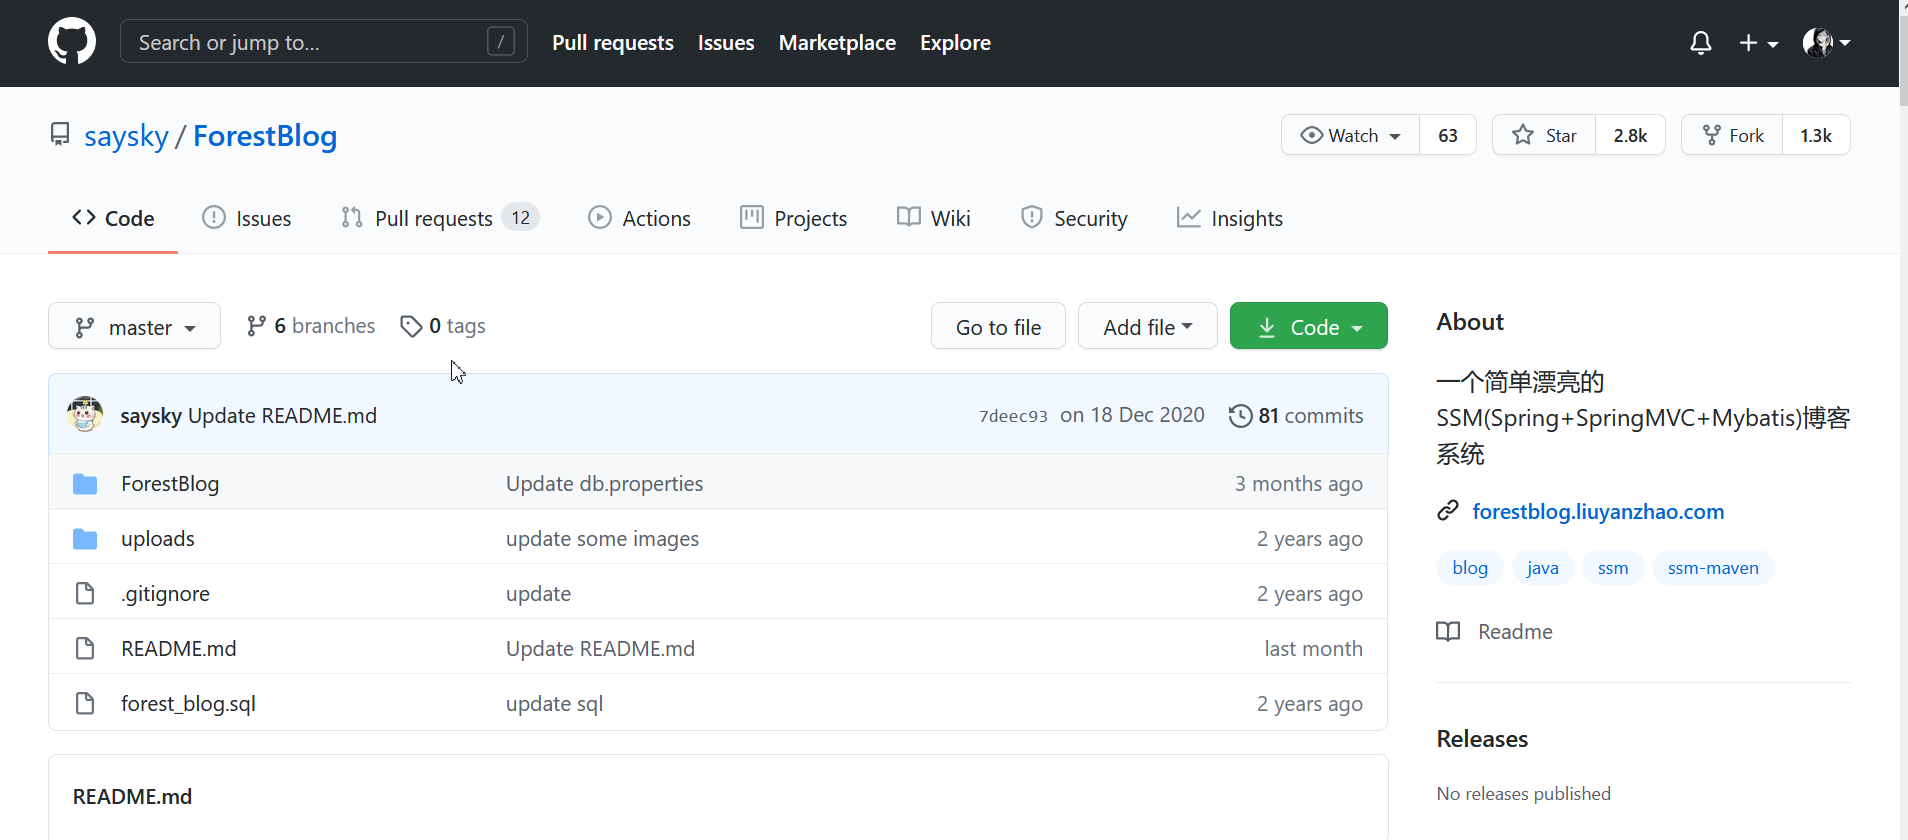Select the blog topic tag
The image size is (1908, 840).
click(x=1470, y=568)
